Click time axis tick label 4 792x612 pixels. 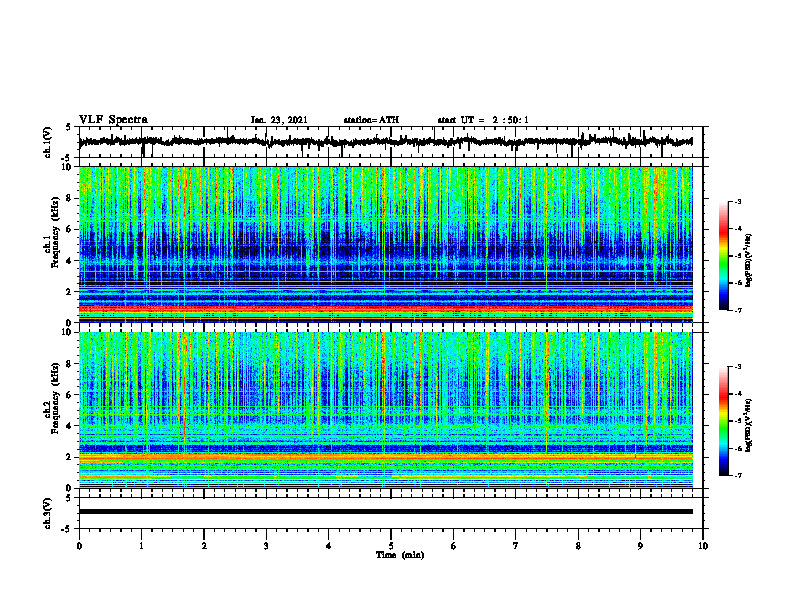click(x=329, y=546)
